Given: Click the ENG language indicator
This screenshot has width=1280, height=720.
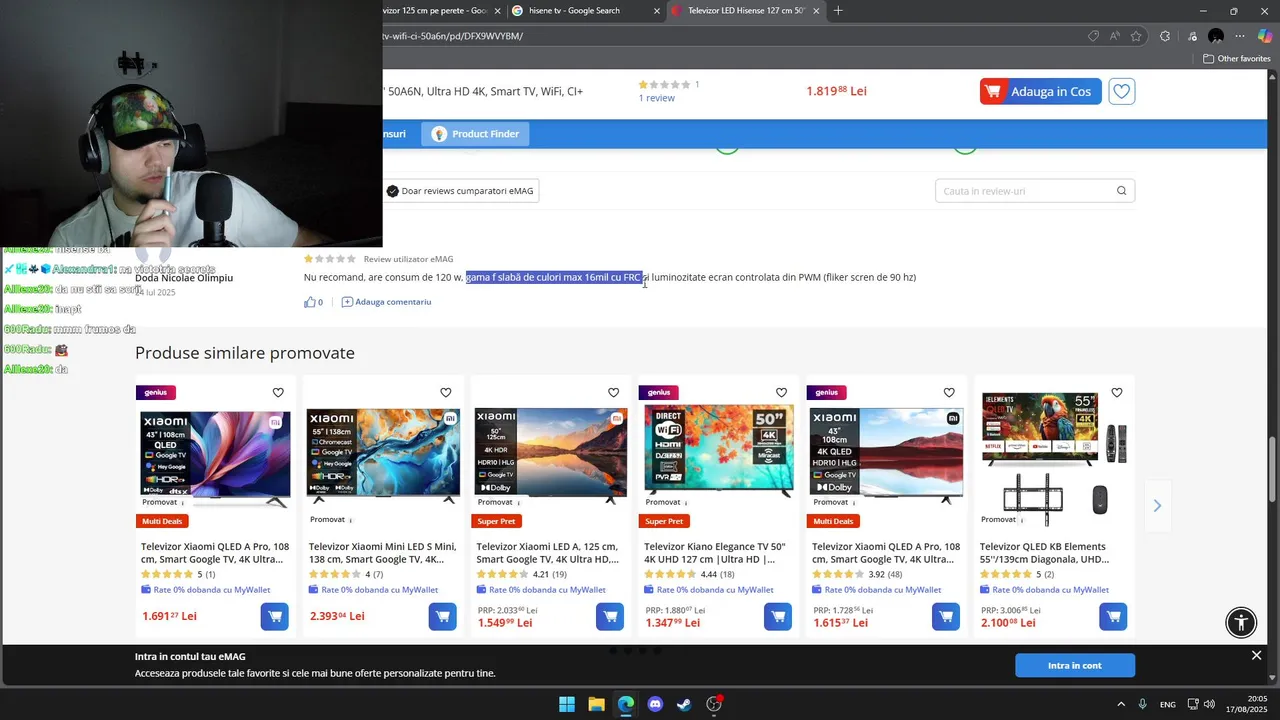Looking at the screenshot, I should pos(1167,705).
